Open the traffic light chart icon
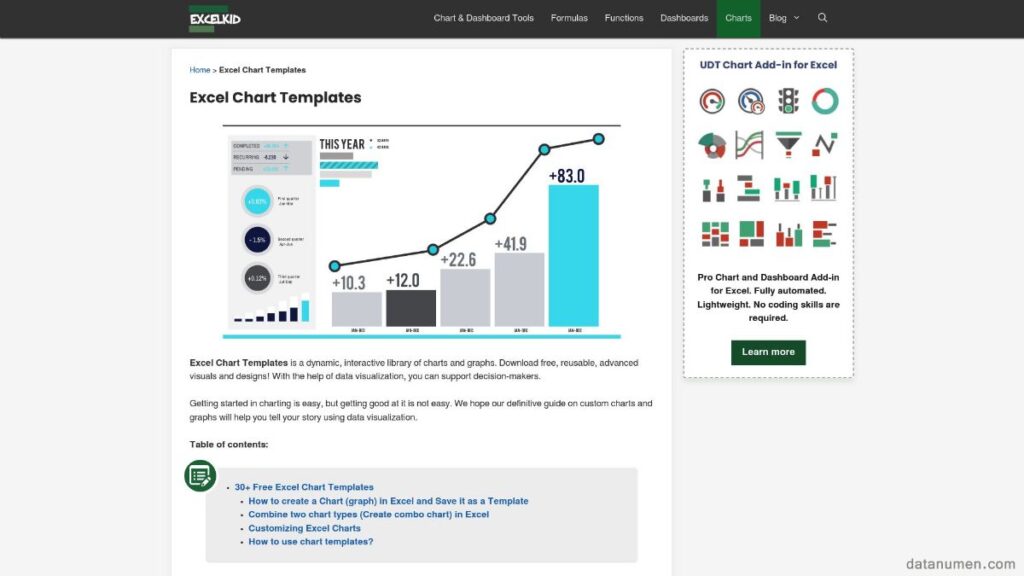Screen dimensions: 1024x576 pos(788,102)
